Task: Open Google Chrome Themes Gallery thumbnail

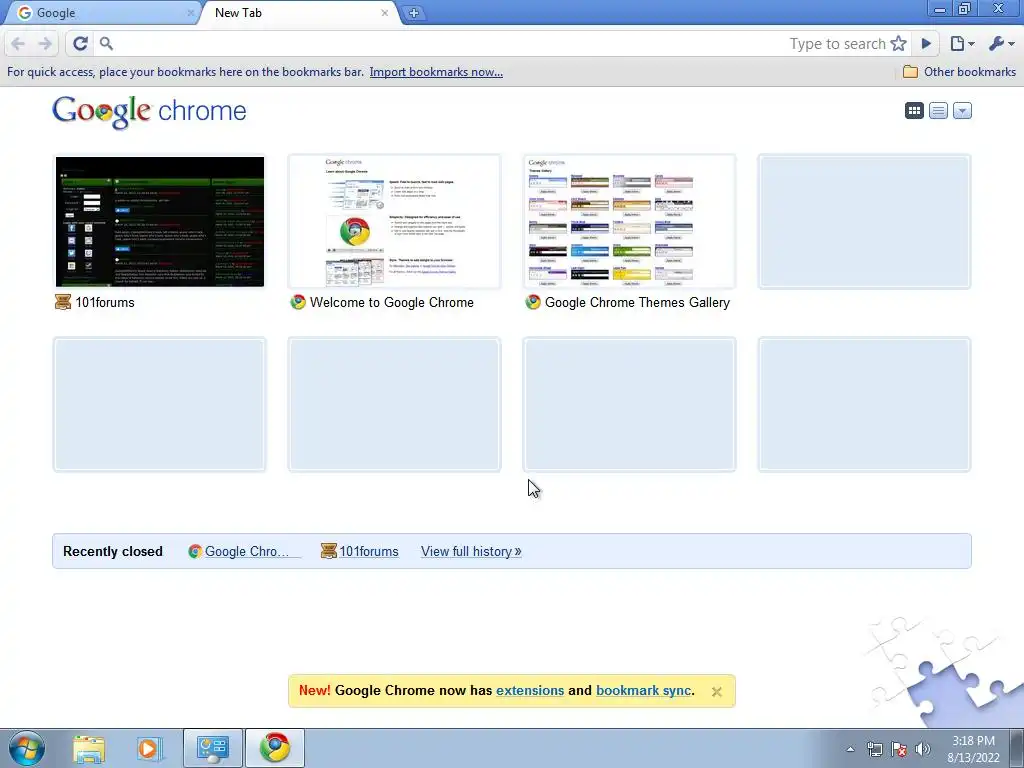Action: [630, 221]
